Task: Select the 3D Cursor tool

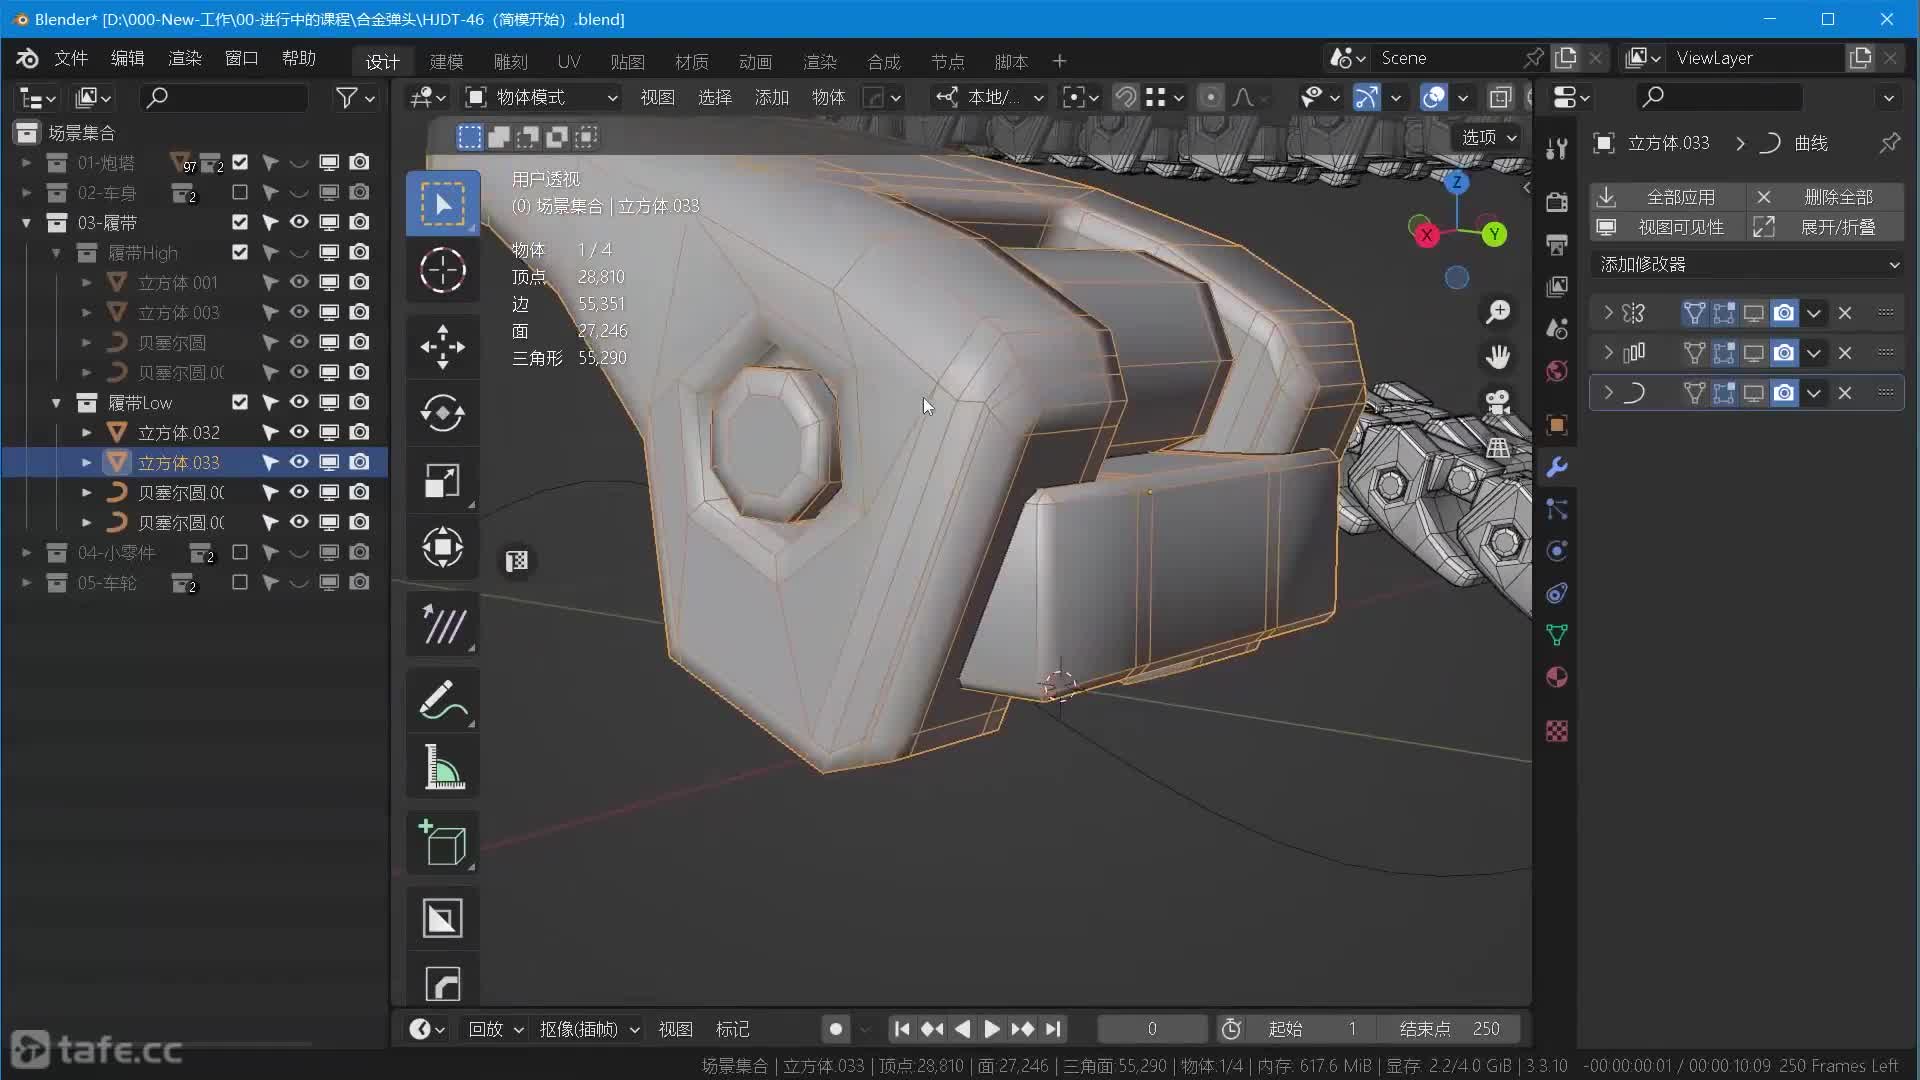Action: click(442, 270)
